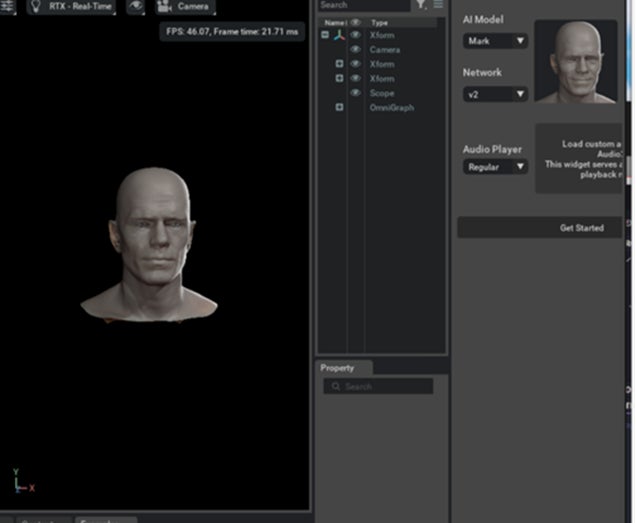This screenshot has height=523, width=636.
Task: Open the stage panel options hamburger icon
Action: pos(438,5)
